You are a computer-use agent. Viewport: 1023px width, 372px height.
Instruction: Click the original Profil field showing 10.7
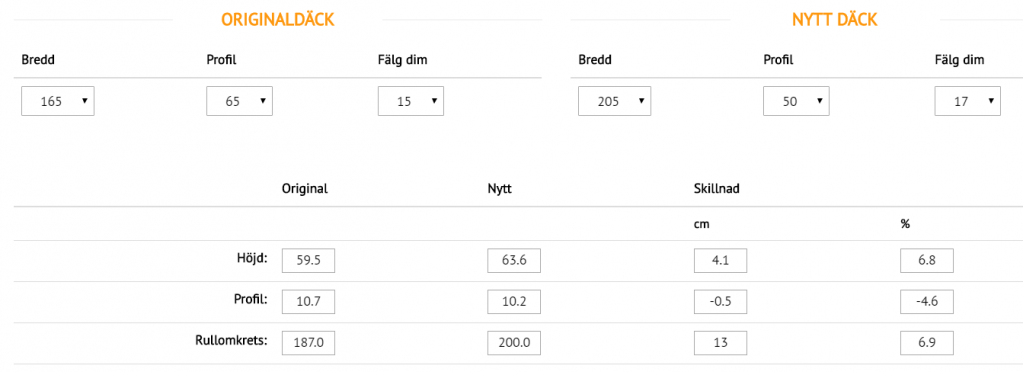click(308, 302)
